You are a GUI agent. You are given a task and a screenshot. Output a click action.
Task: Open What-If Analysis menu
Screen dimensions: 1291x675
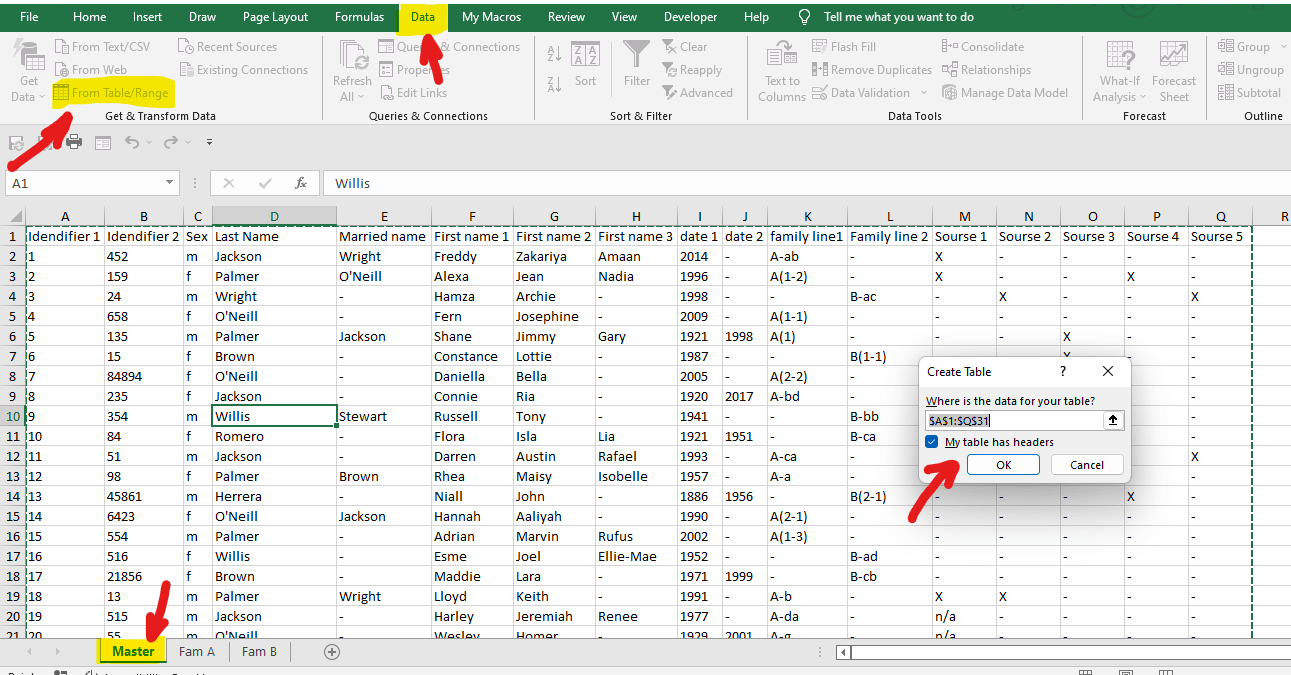[1119, 72]
